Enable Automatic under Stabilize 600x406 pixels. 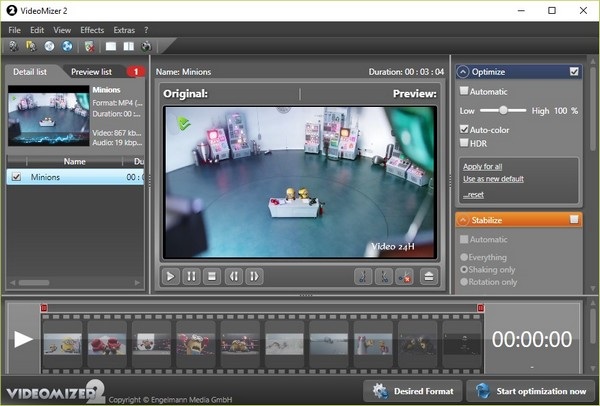click(464, 239)
